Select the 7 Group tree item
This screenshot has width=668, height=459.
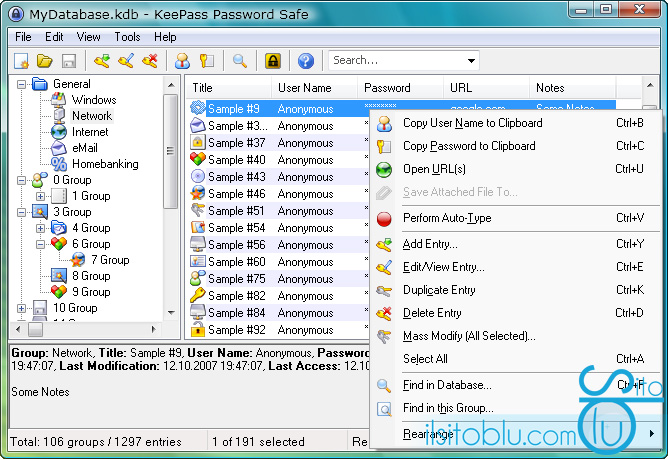(110, 260)
